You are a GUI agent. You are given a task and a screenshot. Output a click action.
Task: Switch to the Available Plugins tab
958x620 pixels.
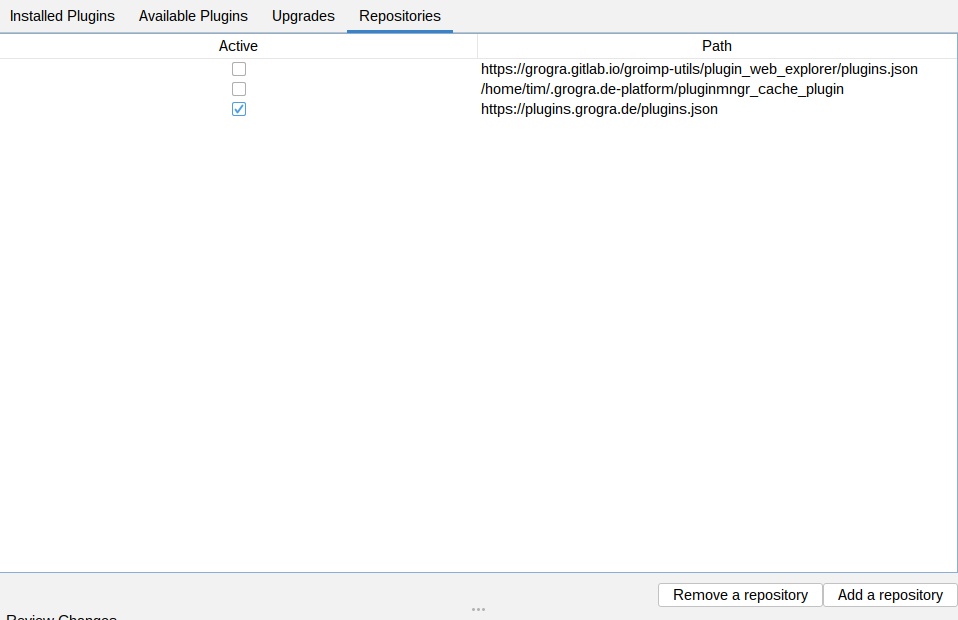pos(193,16)
